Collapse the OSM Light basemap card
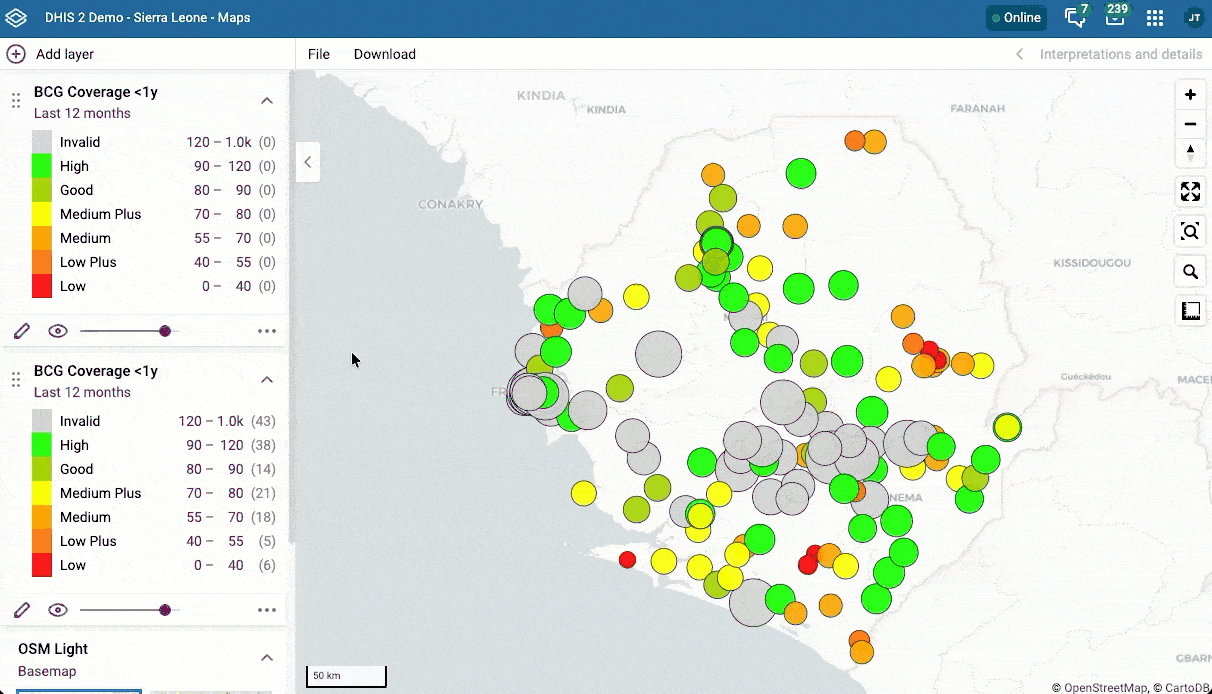 pyautogui.click(x=267, y=657)
